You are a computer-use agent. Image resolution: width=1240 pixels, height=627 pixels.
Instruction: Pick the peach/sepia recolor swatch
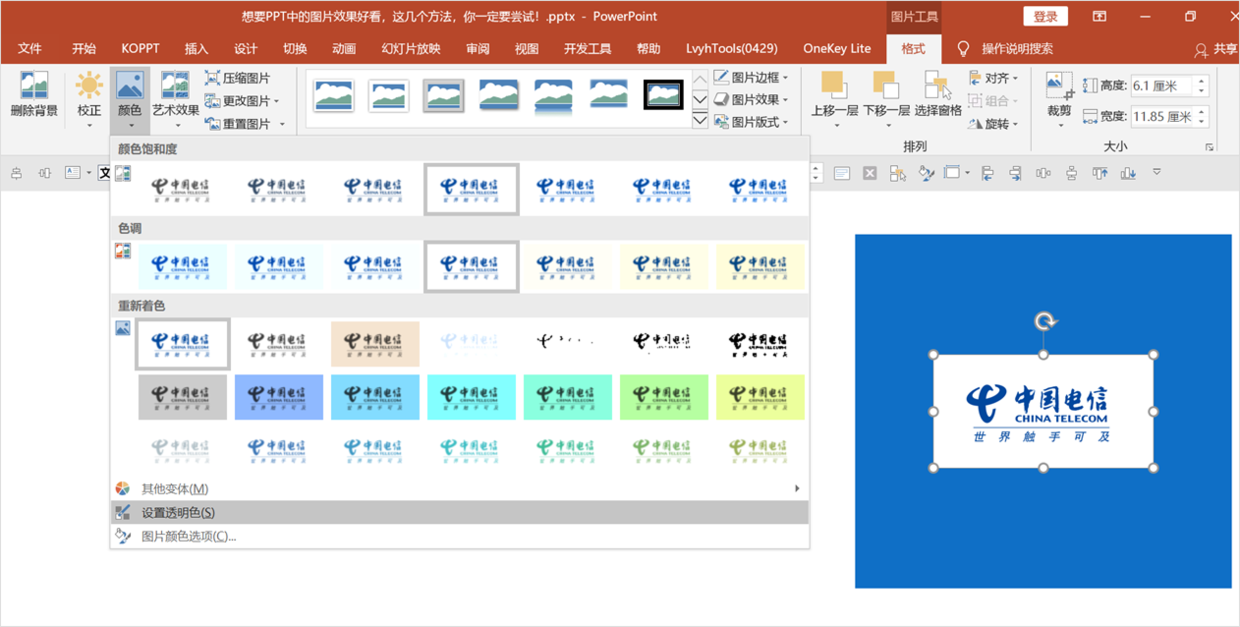(375, 344)
